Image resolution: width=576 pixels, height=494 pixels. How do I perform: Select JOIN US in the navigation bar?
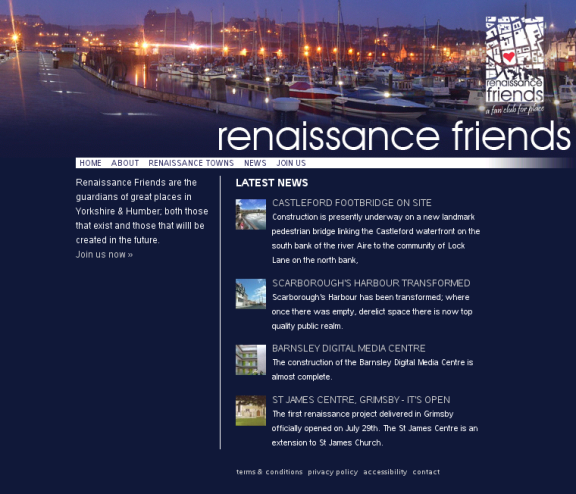tap(291, 163)
